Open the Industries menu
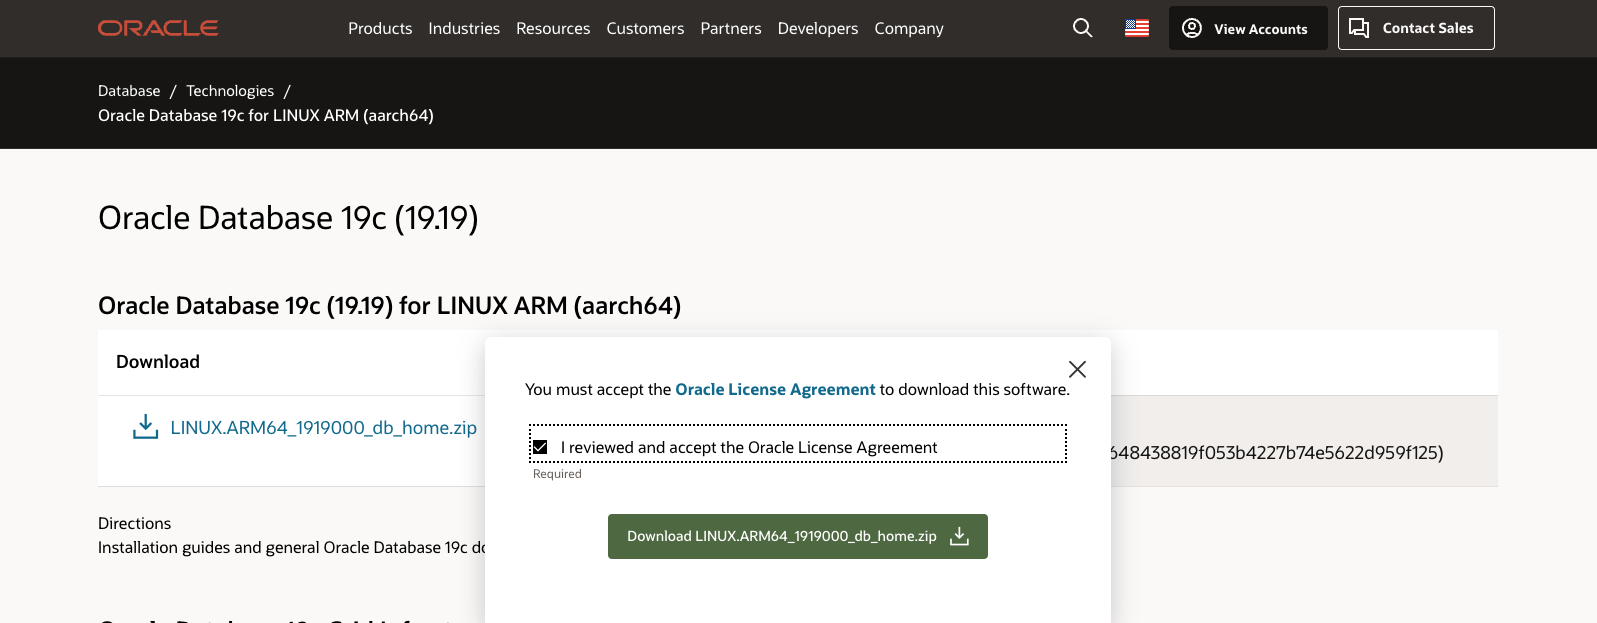 [x=464, y=28]
